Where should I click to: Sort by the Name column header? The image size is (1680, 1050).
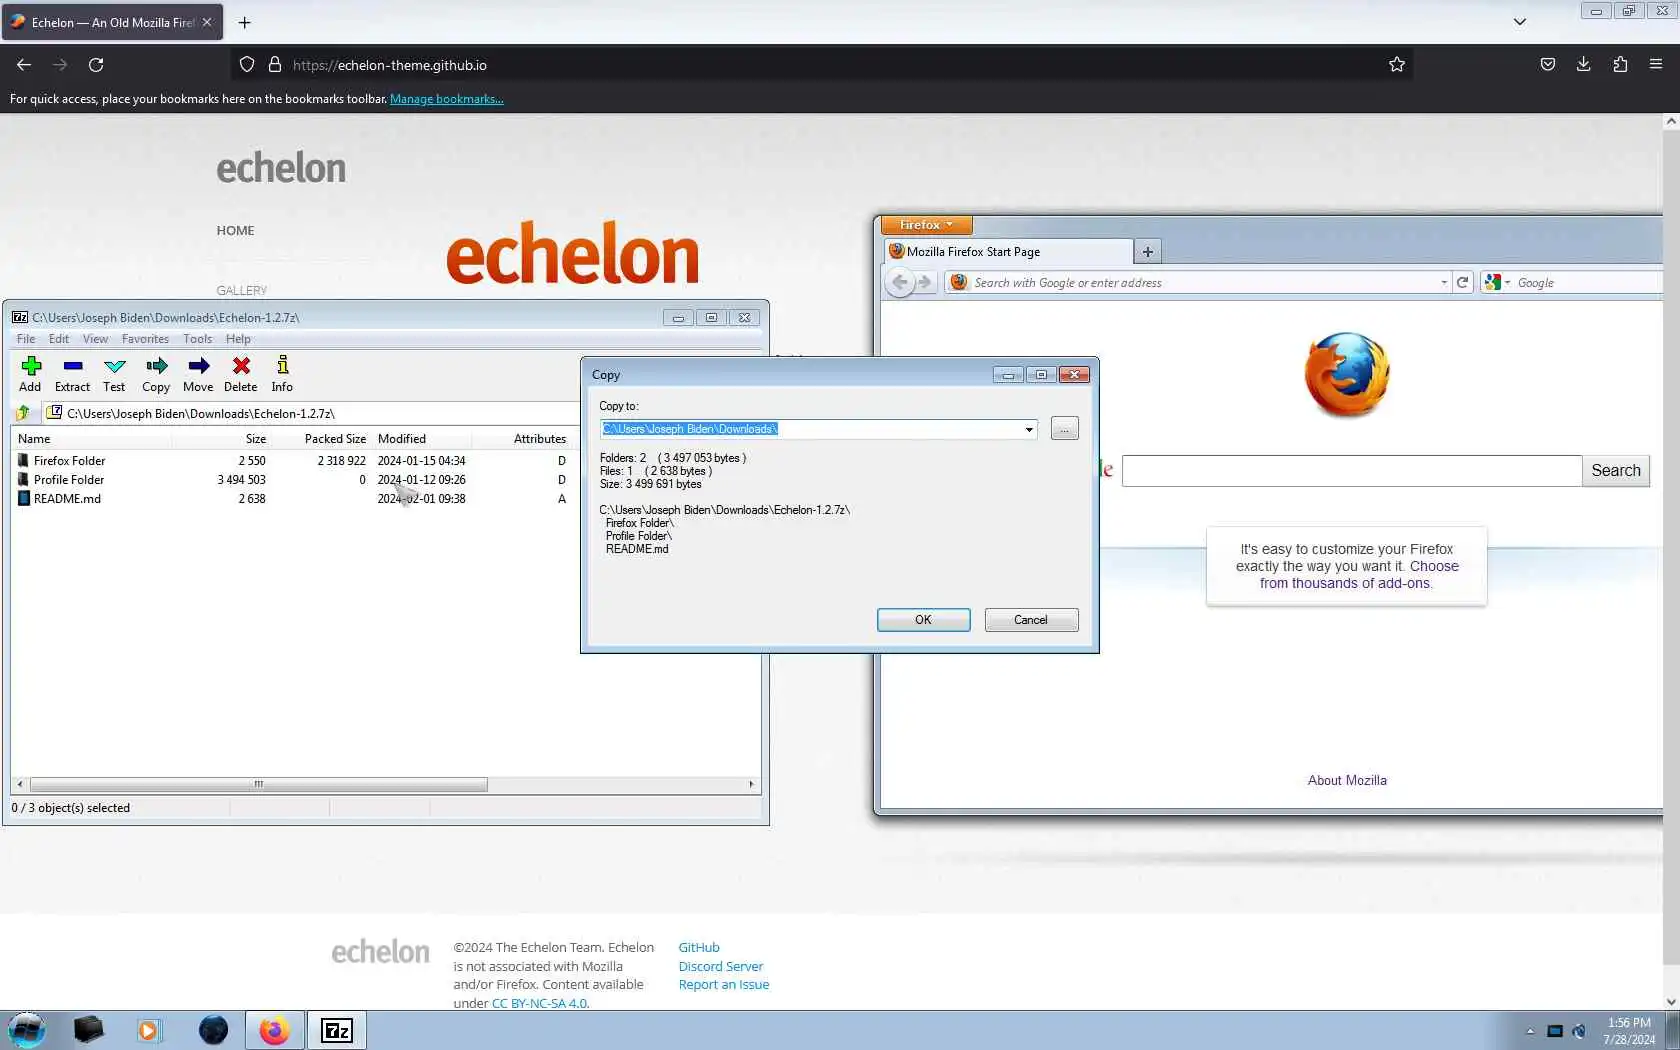(x=92, y=439)
